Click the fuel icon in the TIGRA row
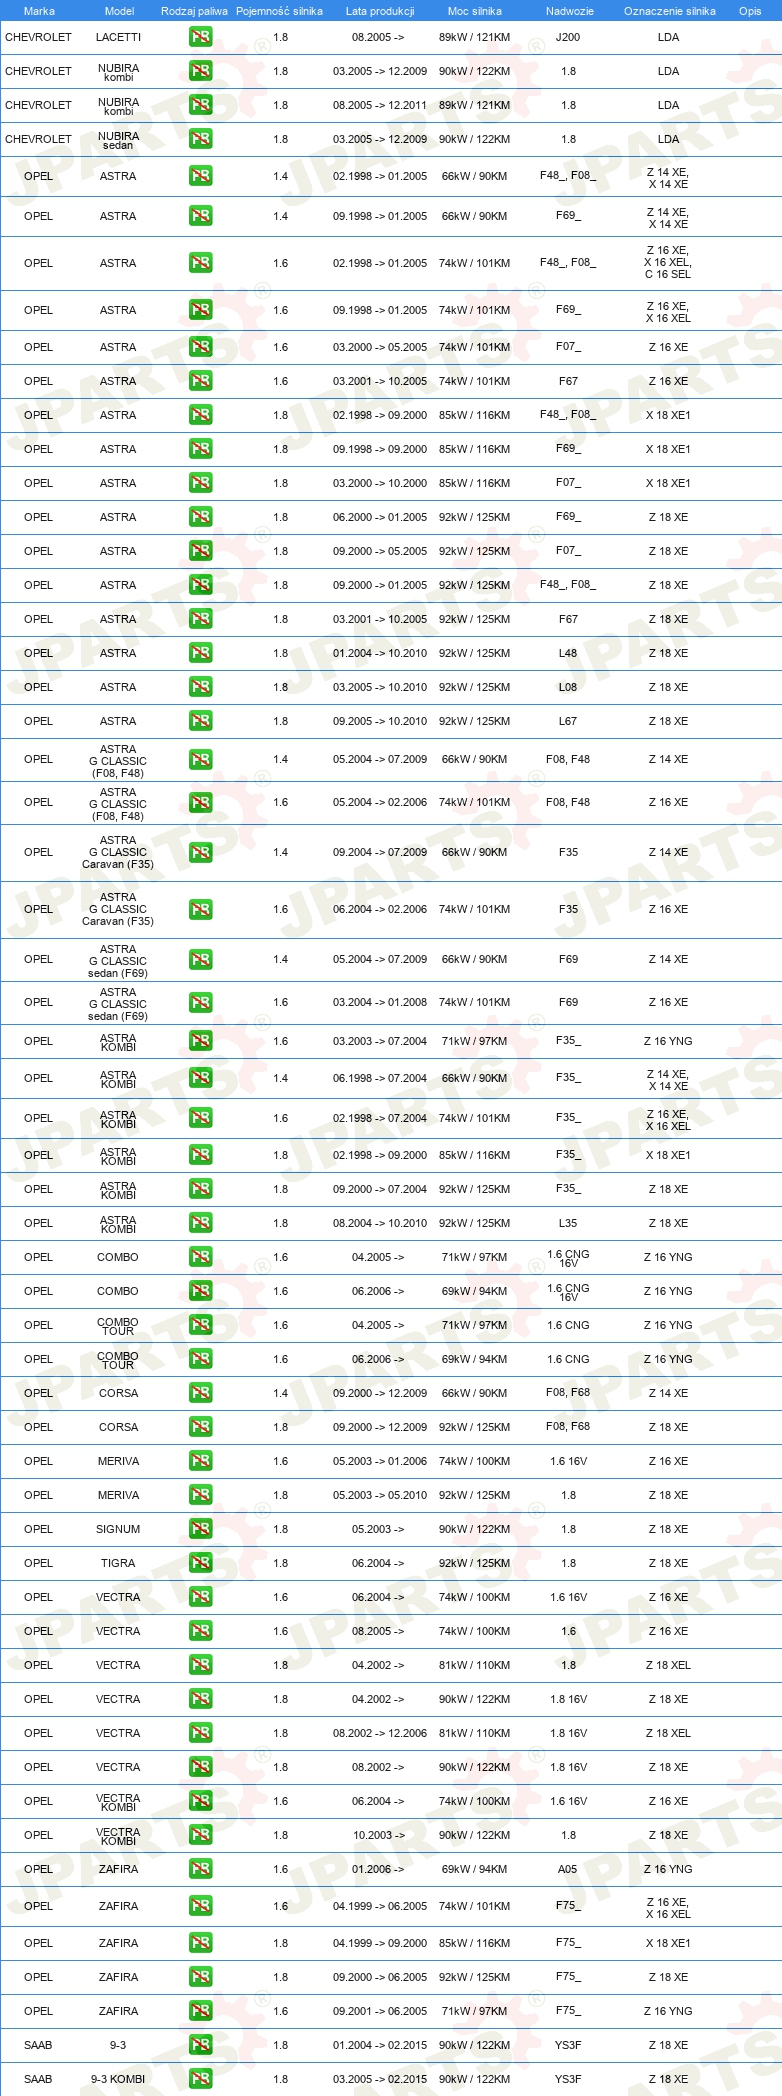Image resolution: width=782 pixels, height=2096 pixels. point(200,1563)
